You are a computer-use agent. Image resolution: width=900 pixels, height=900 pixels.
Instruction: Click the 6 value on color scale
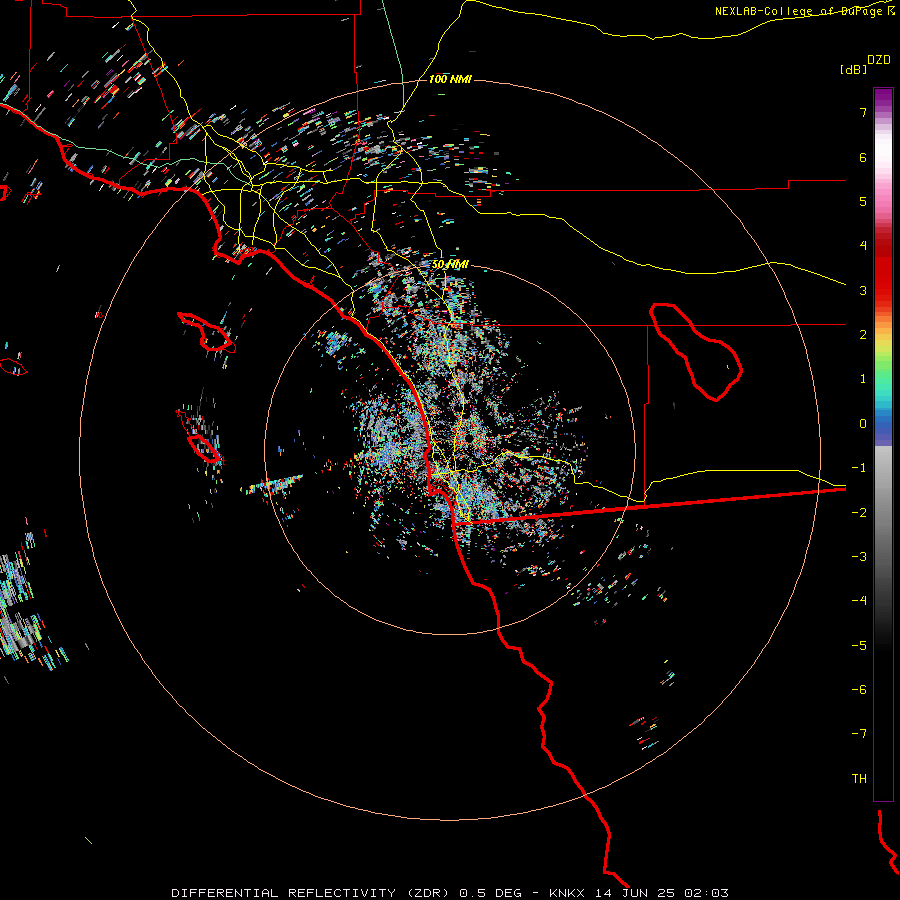863,157
